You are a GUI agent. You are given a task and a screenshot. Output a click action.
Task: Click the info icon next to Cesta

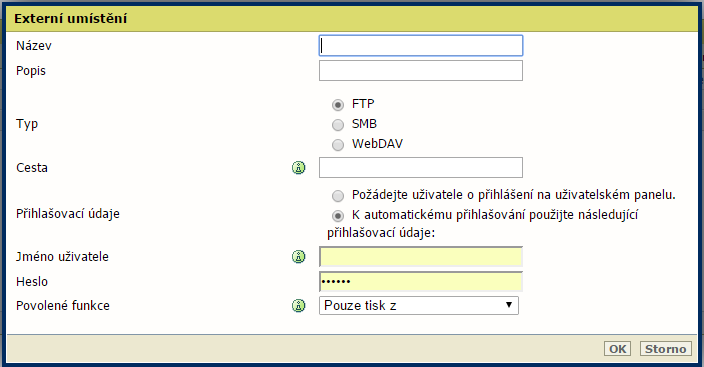pyautogui.click(x=299, y=168)
